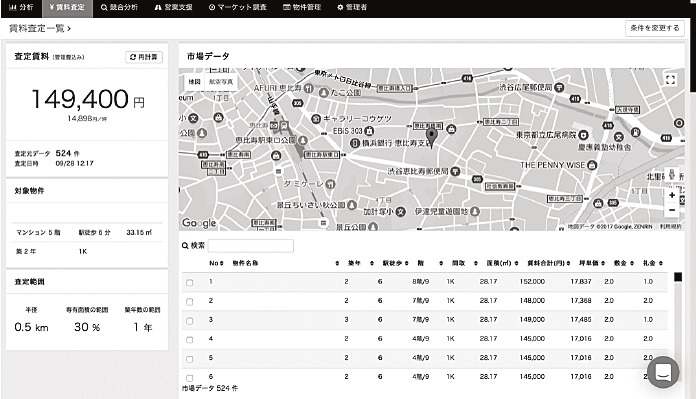696x399 pixels.
Task: Tick the checkbox for row 5
Action: pyautogui.click(x=190, y=359)
